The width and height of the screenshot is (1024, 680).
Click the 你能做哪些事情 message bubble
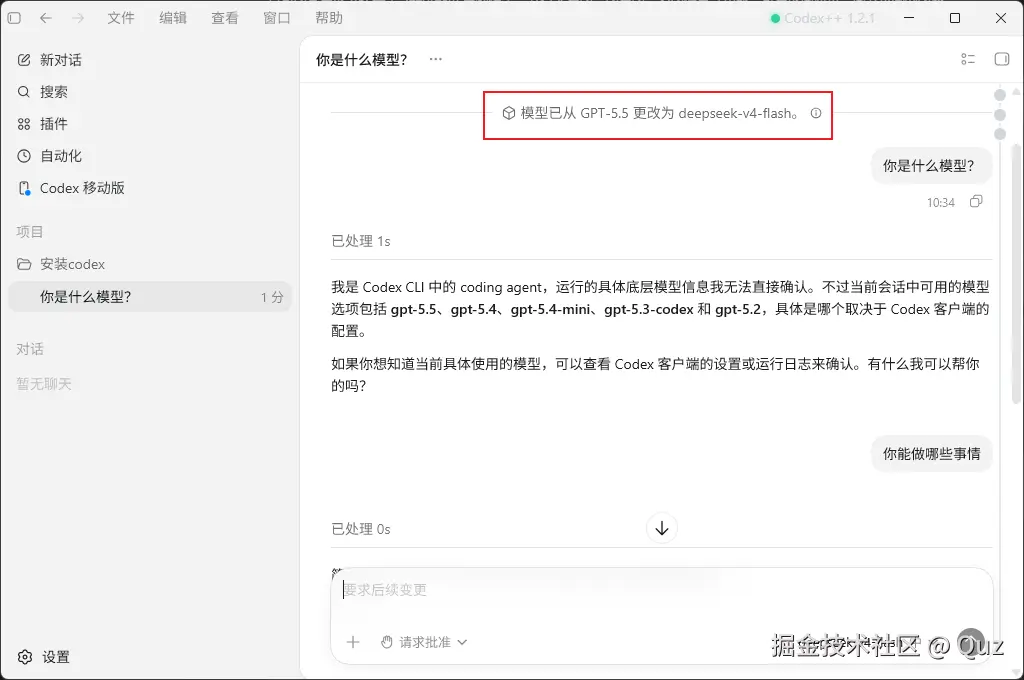931,454
